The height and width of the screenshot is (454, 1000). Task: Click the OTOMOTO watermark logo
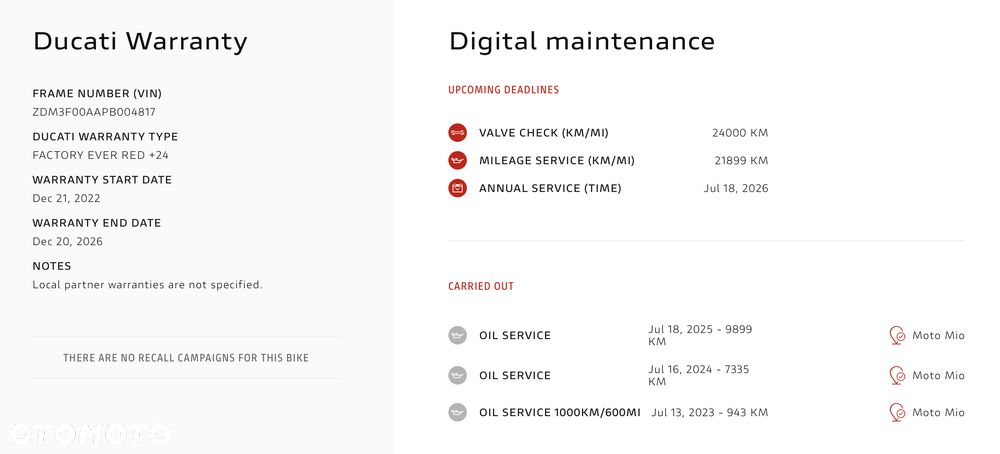coord(90,434)
